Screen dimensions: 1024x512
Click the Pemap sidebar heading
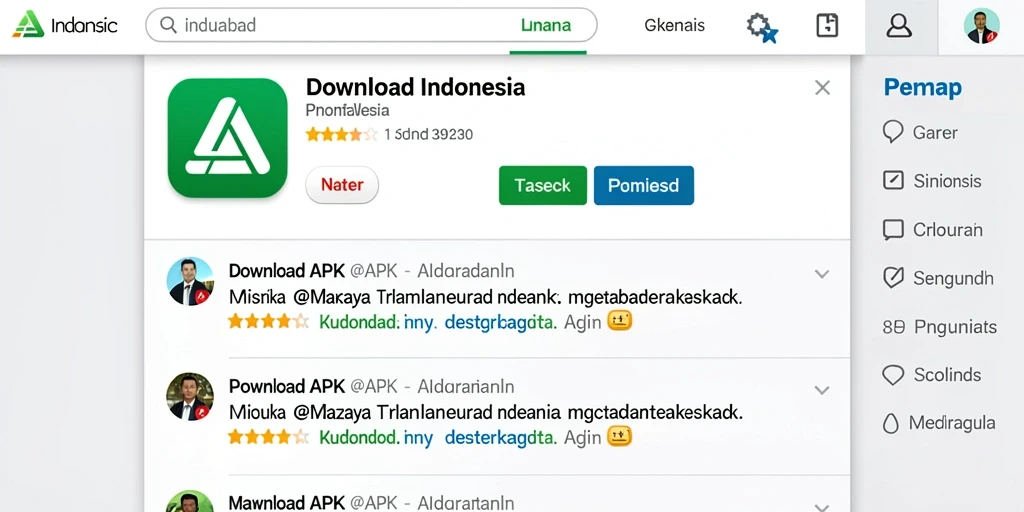point(923,88)
